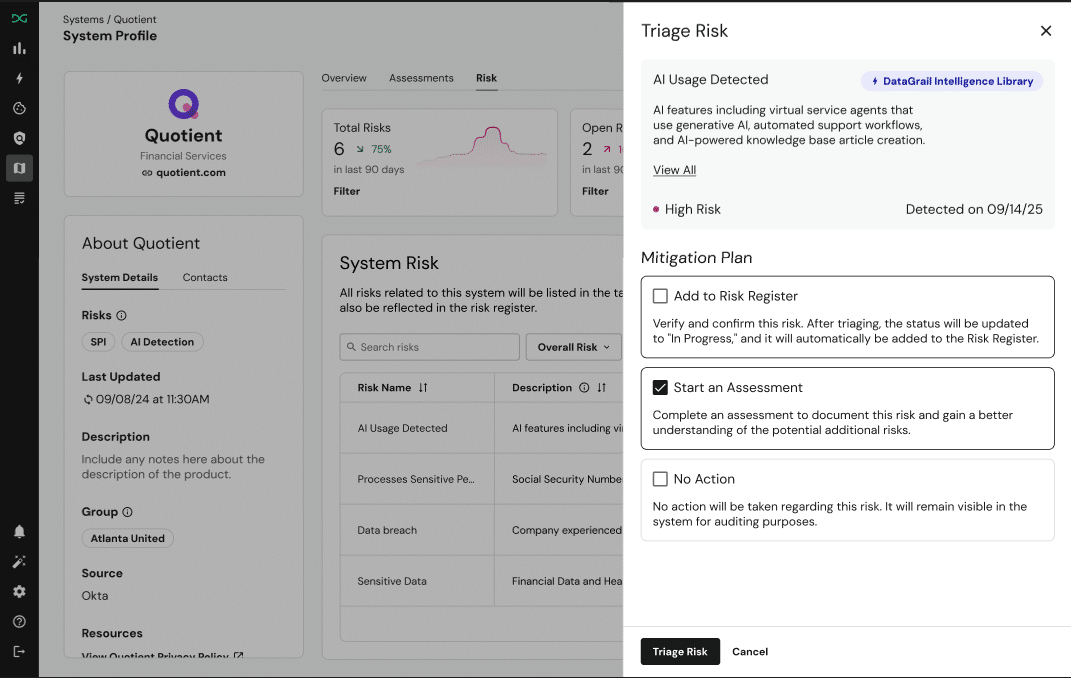Screen dimensions: 1071x678
Task: Uncheck the Start an Assessment checkbox
Action: pyautogui.click(x=660, y=387)
